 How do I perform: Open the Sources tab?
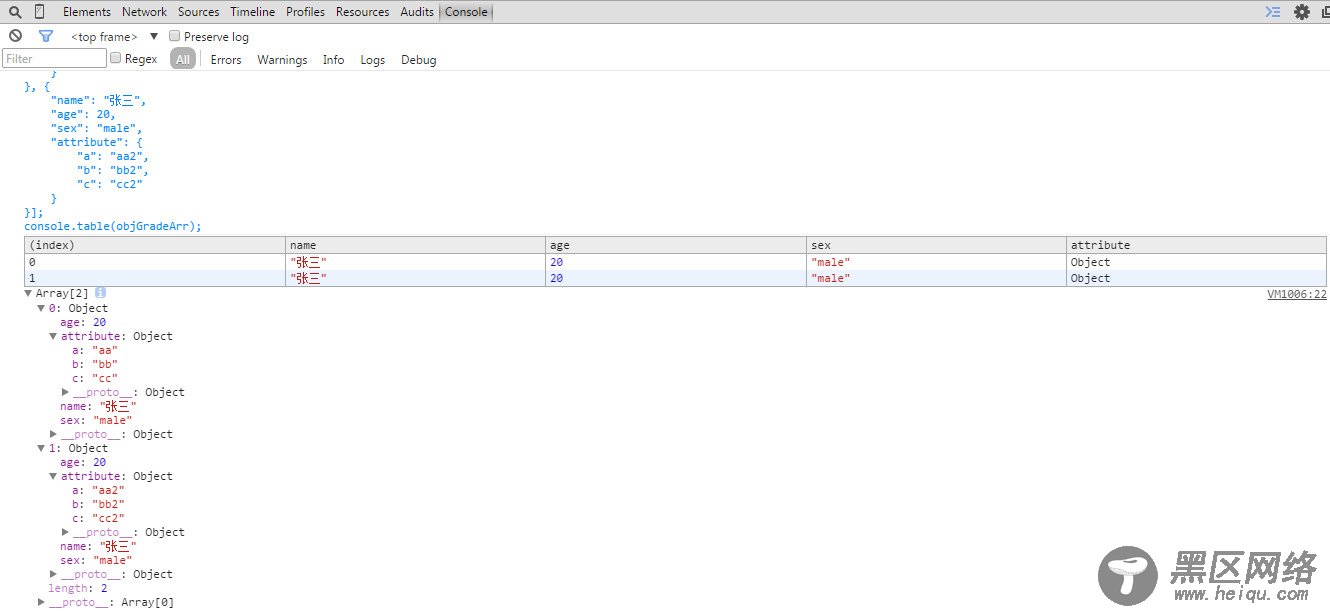coord(199,12)
